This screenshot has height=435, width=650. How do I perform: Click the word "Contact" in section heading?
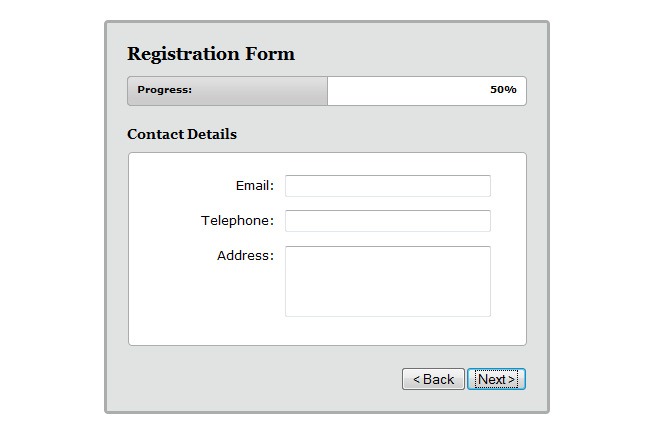tap(155, 134)
